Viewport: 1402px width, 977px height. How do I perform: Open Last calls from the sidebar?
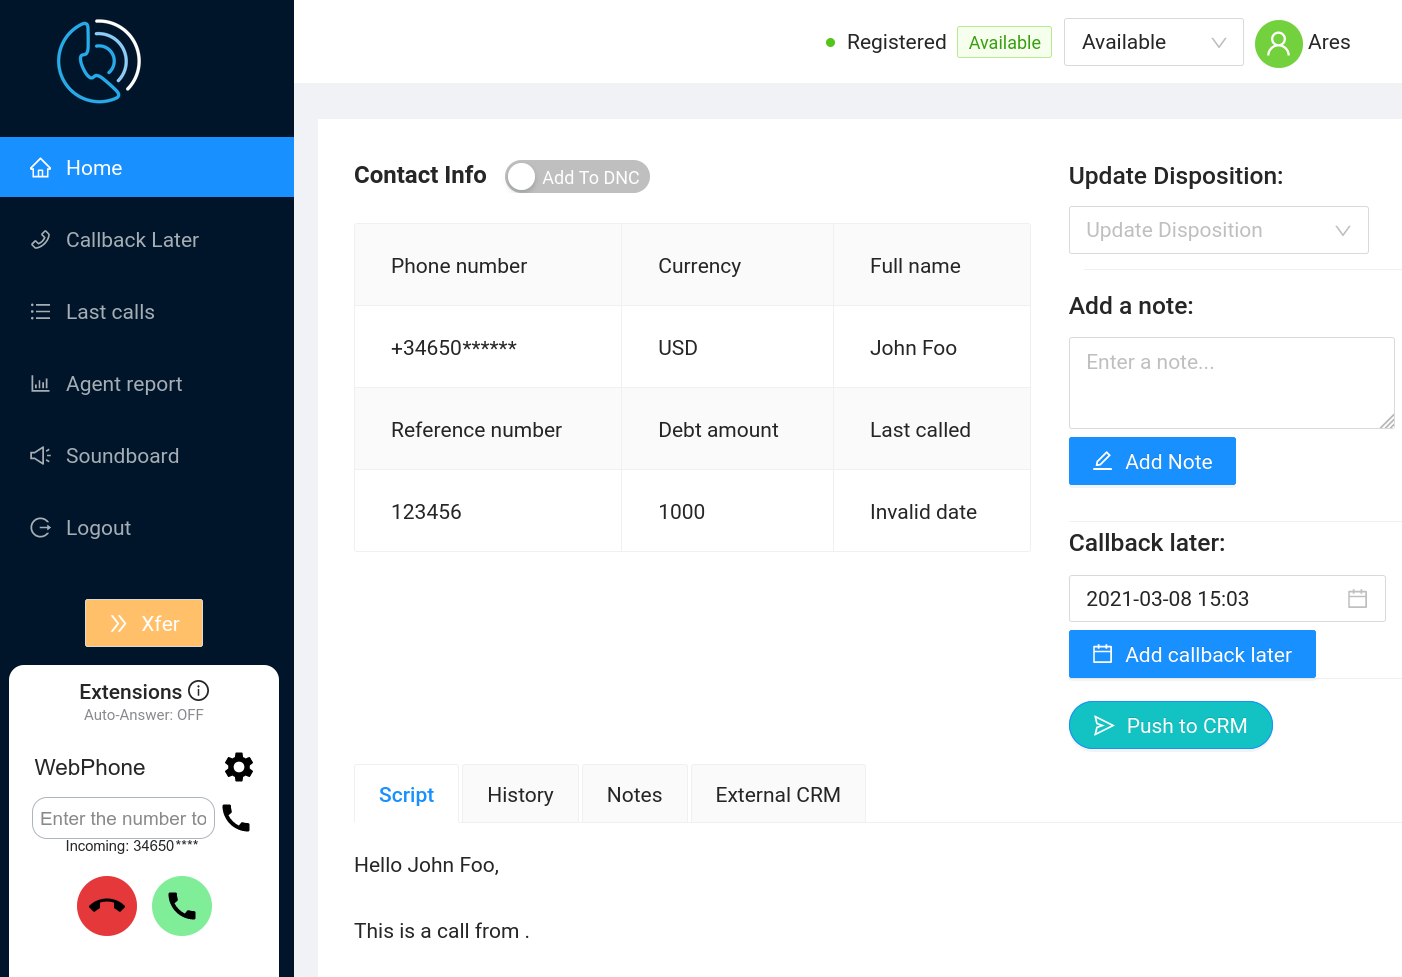click(x=110, y=311)
